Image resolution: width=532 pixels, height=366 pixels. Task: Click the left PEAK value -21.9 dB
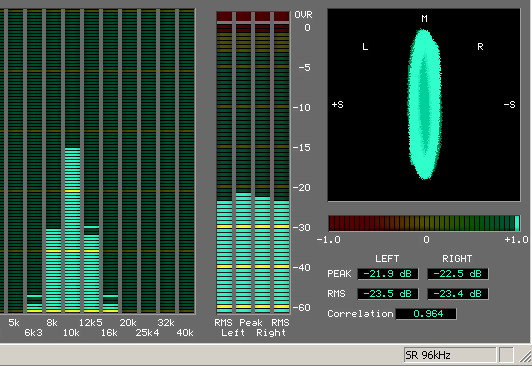click(388, 274)
